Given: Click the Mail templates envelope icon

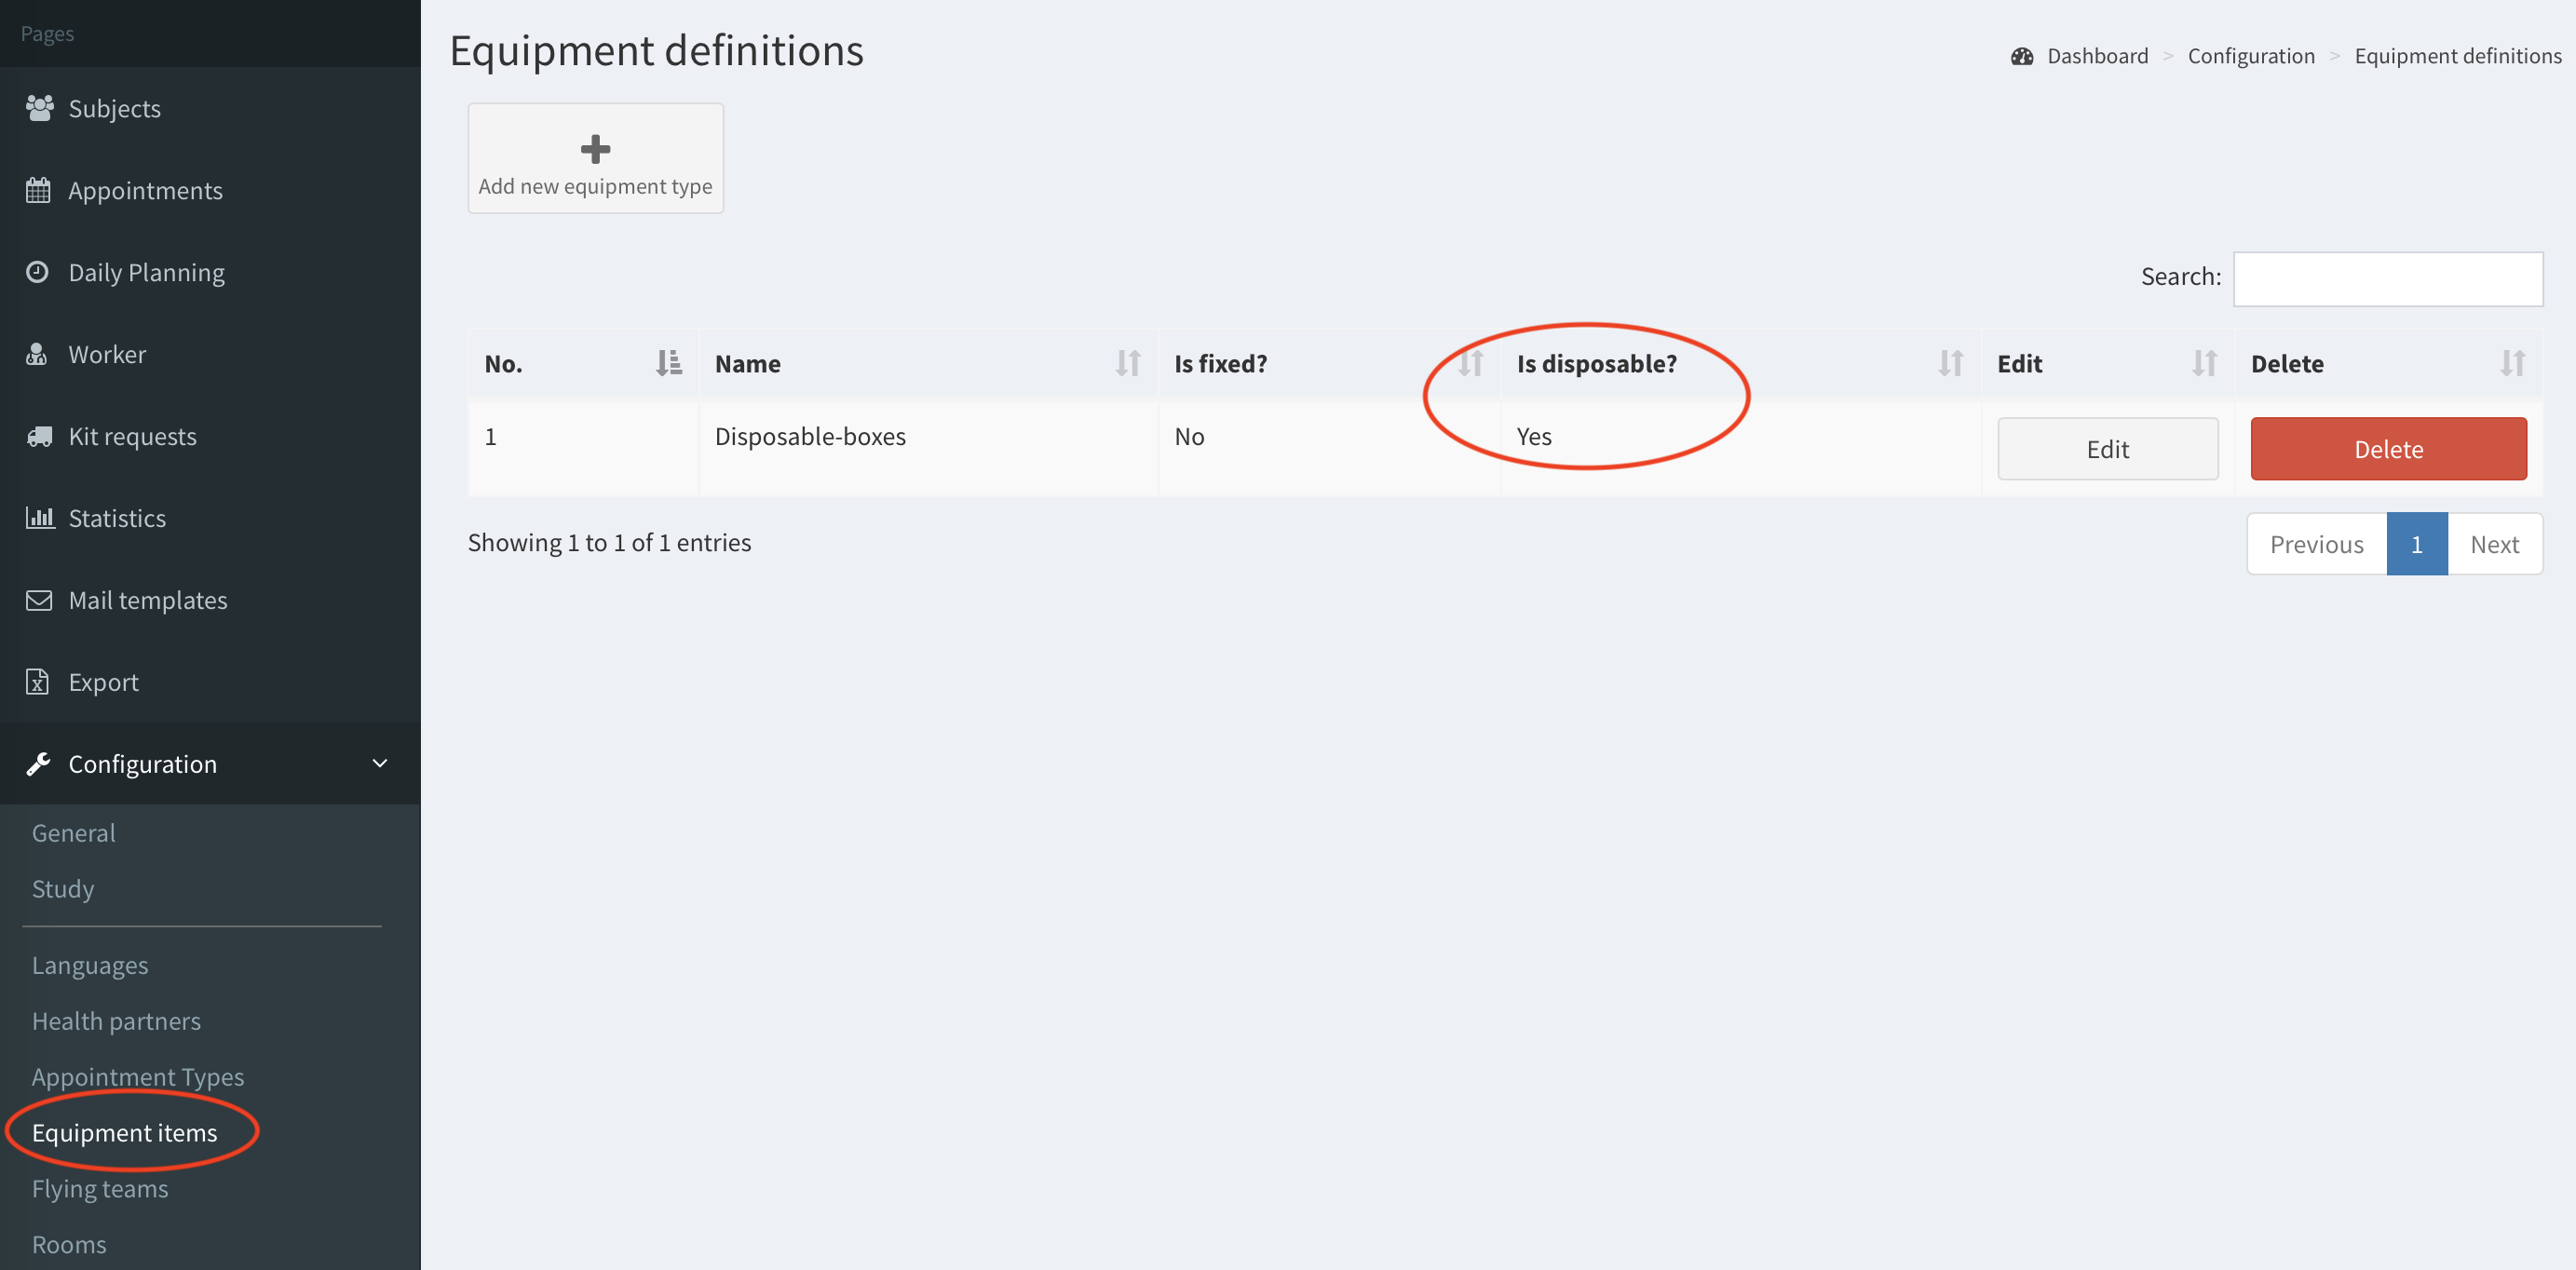Looking at the screenshot, I should [39, 600].
